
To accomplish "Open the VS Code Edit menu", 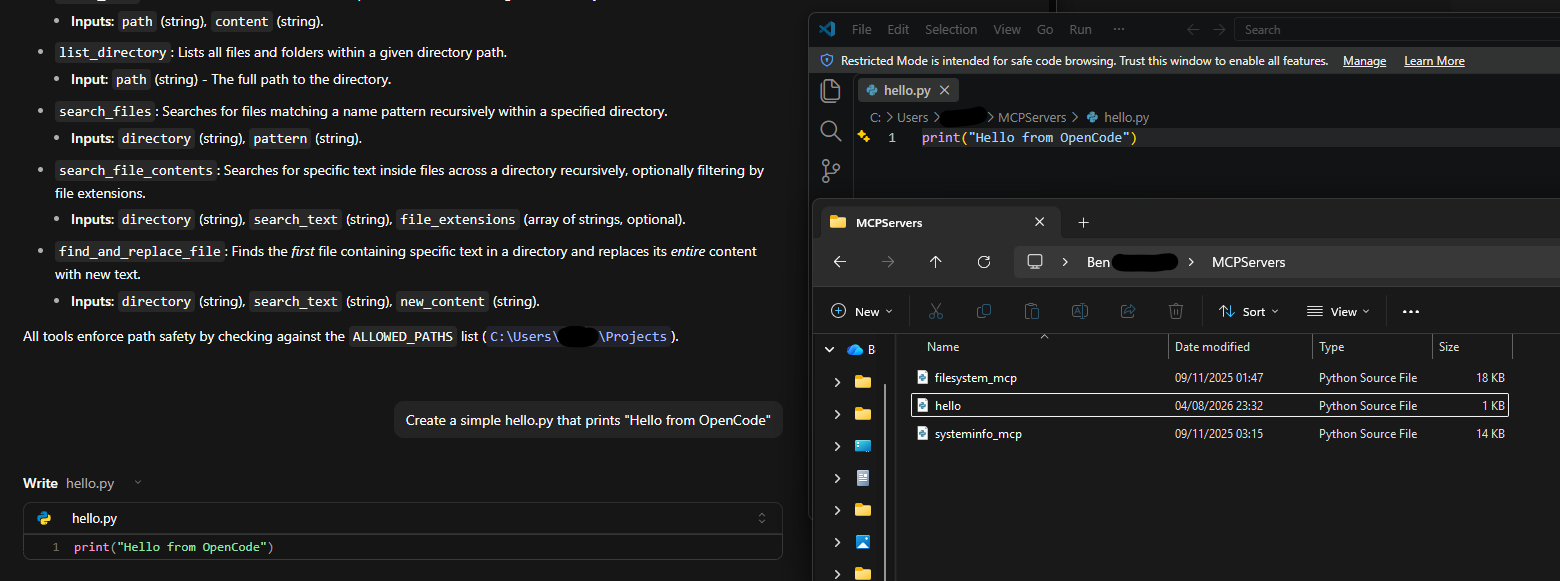I will pyautogui.click(x=898, y=29).
